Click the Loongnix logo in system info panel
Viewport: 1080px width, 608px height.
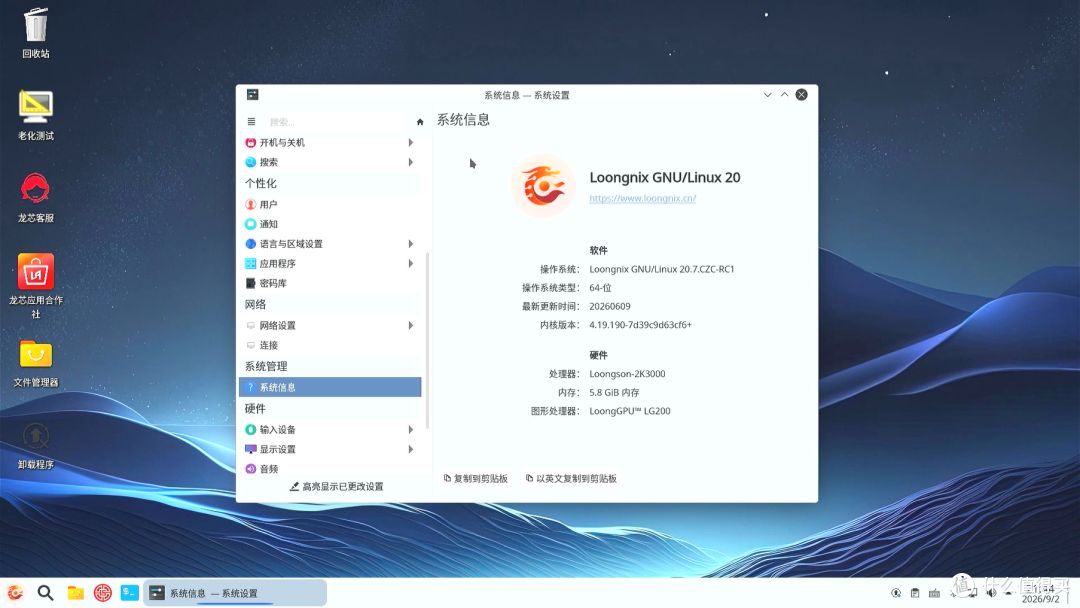tap(543, 186)
